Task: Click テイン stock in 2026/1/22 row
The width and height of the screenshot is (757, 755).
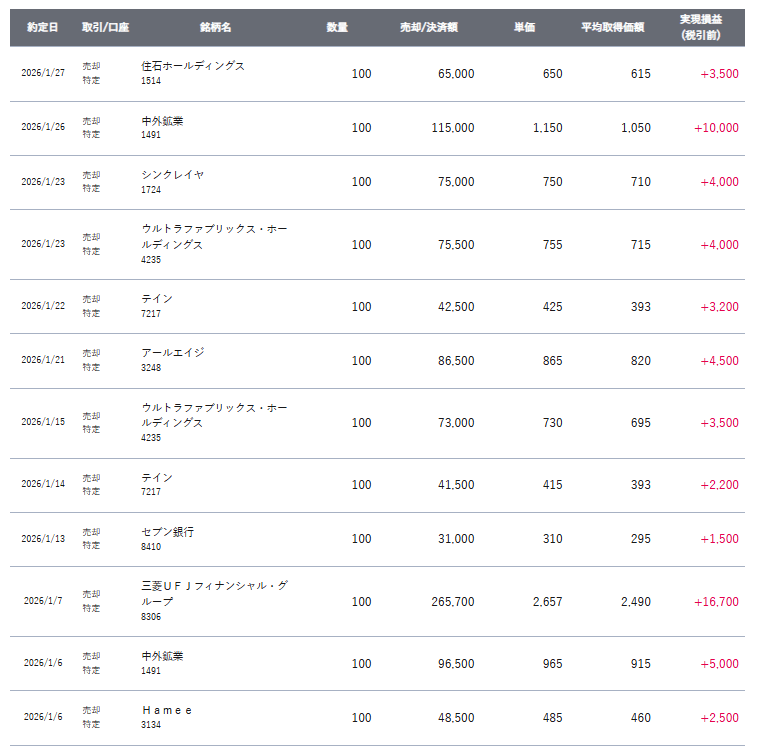Action: [x=157, y=298]
